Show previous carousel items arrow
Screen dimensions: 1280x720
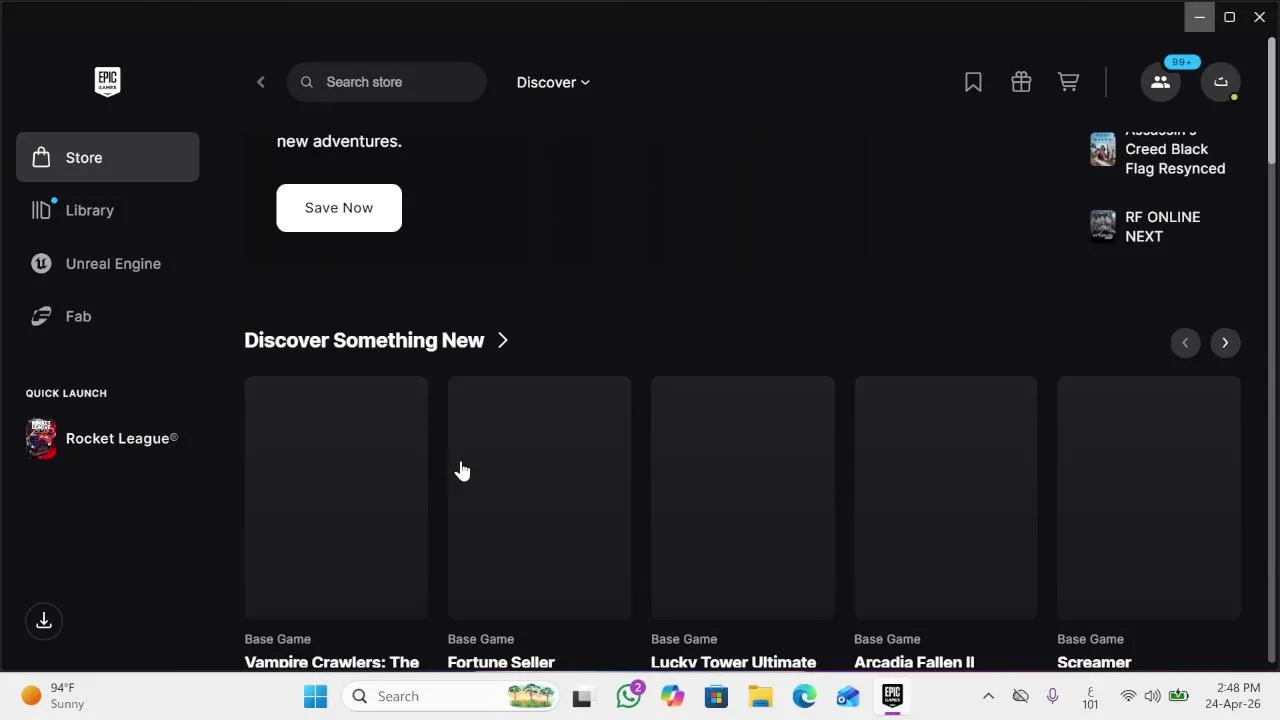(1185, 343)
